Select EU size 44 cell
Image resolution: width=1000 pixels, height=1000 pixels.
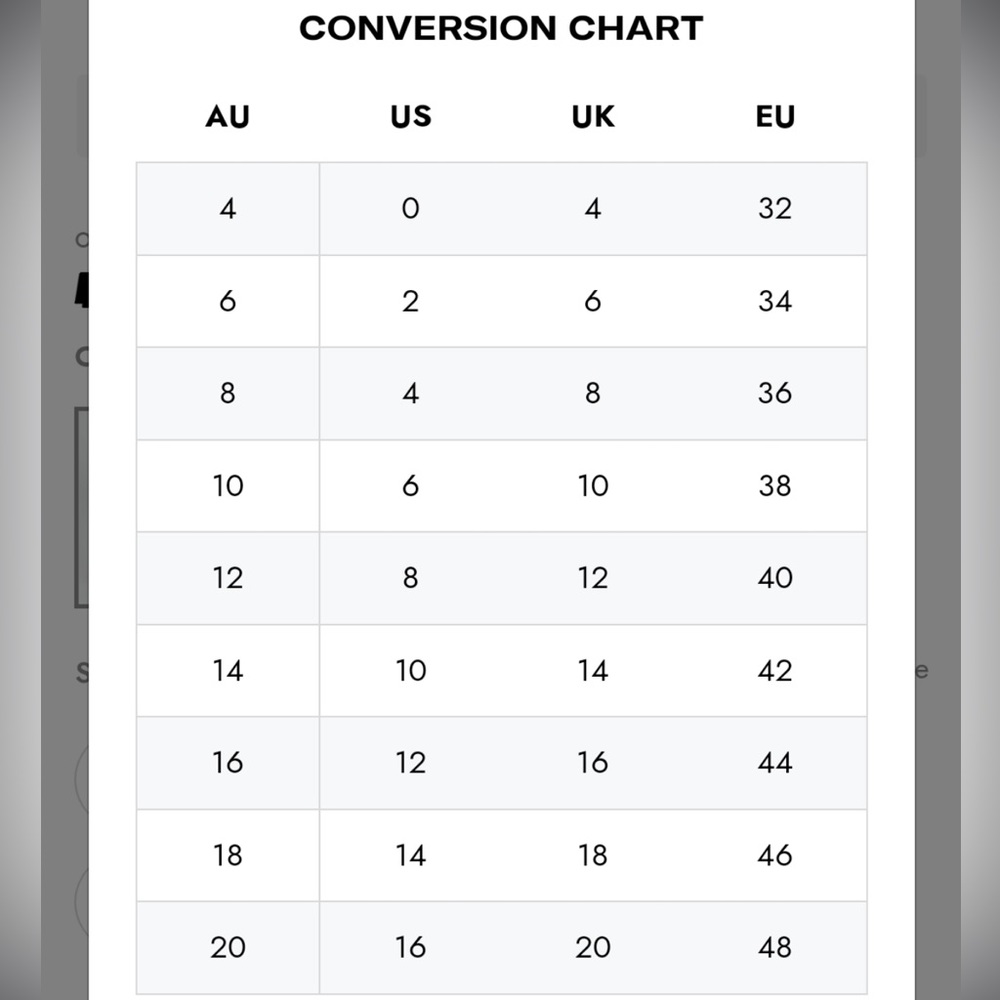coord(776,763)
